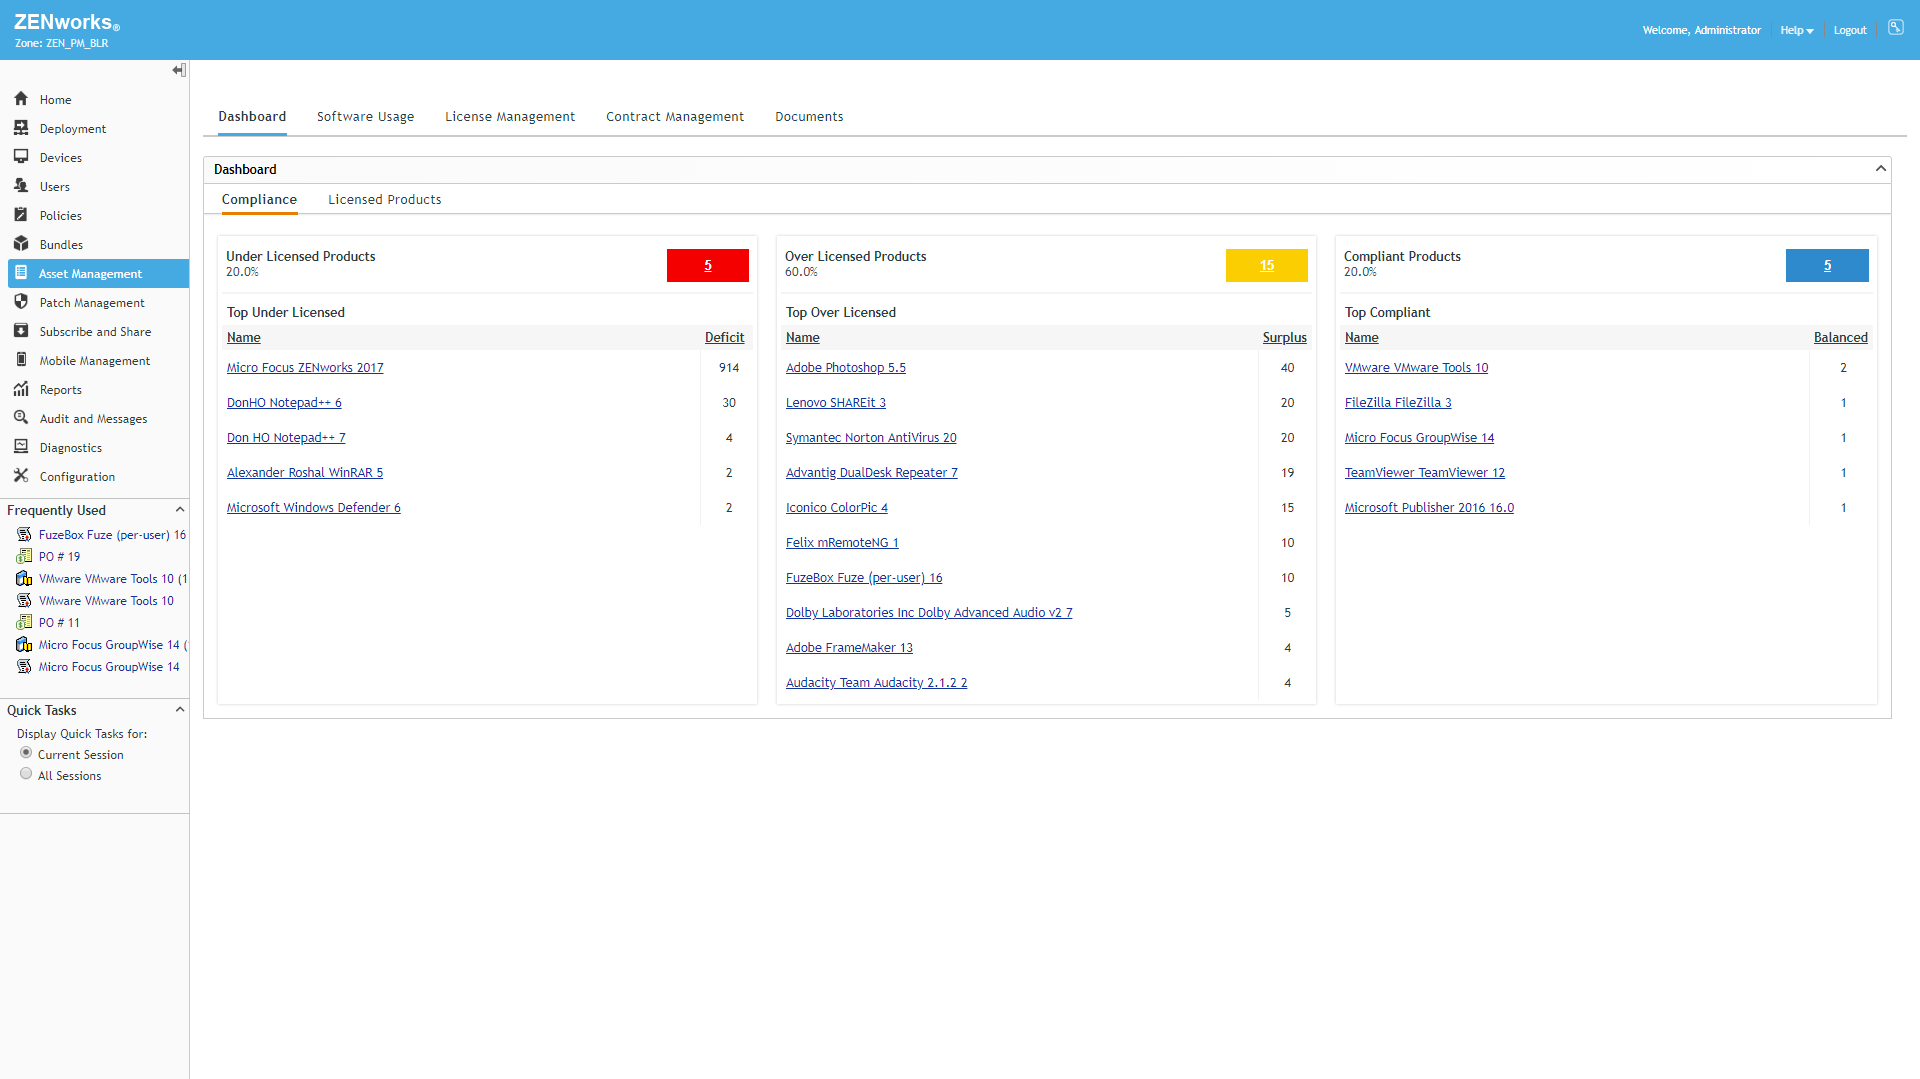Screen dimensions: 1920x1079
Task: Collapse the Quick Tasks section
Action: (180, 710)
